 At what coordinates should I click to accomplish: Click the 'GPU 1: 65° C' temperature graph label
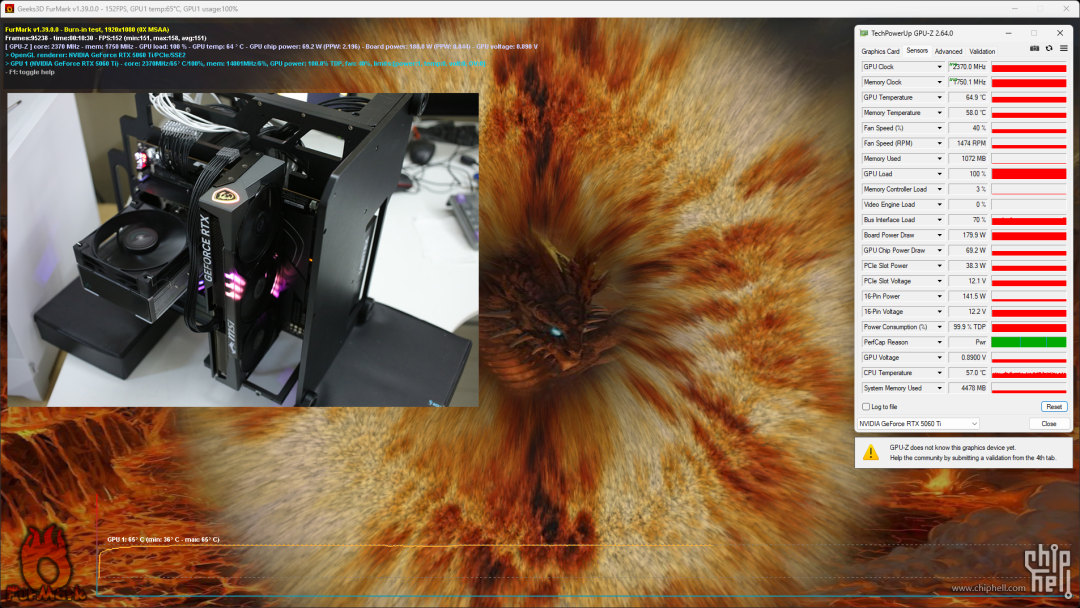163,539
